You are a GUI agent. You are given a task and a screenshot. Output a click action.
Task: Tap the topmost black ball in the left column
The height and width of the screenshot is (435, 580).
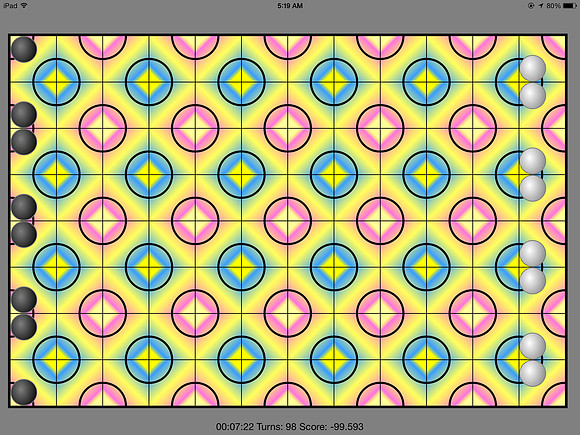pos(24,49)
